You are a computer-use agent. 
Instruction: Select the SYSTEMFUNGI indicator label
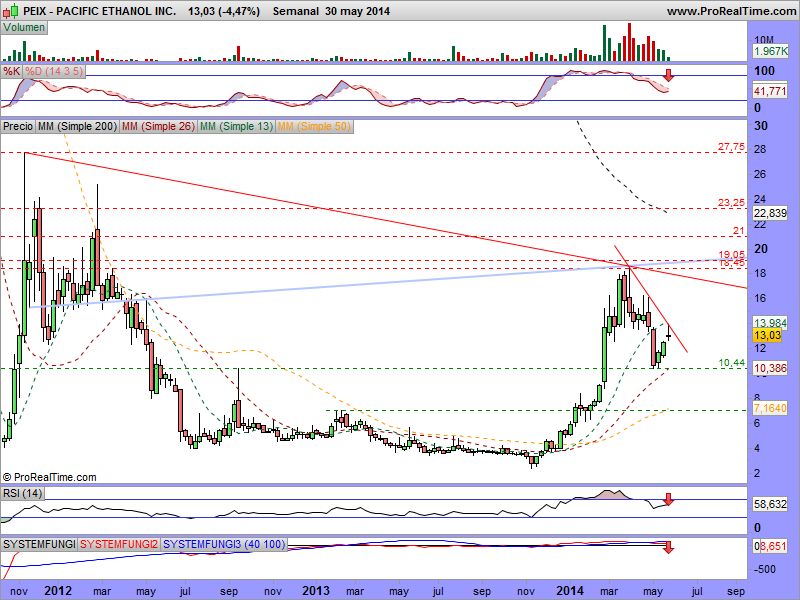pos(39,544)
